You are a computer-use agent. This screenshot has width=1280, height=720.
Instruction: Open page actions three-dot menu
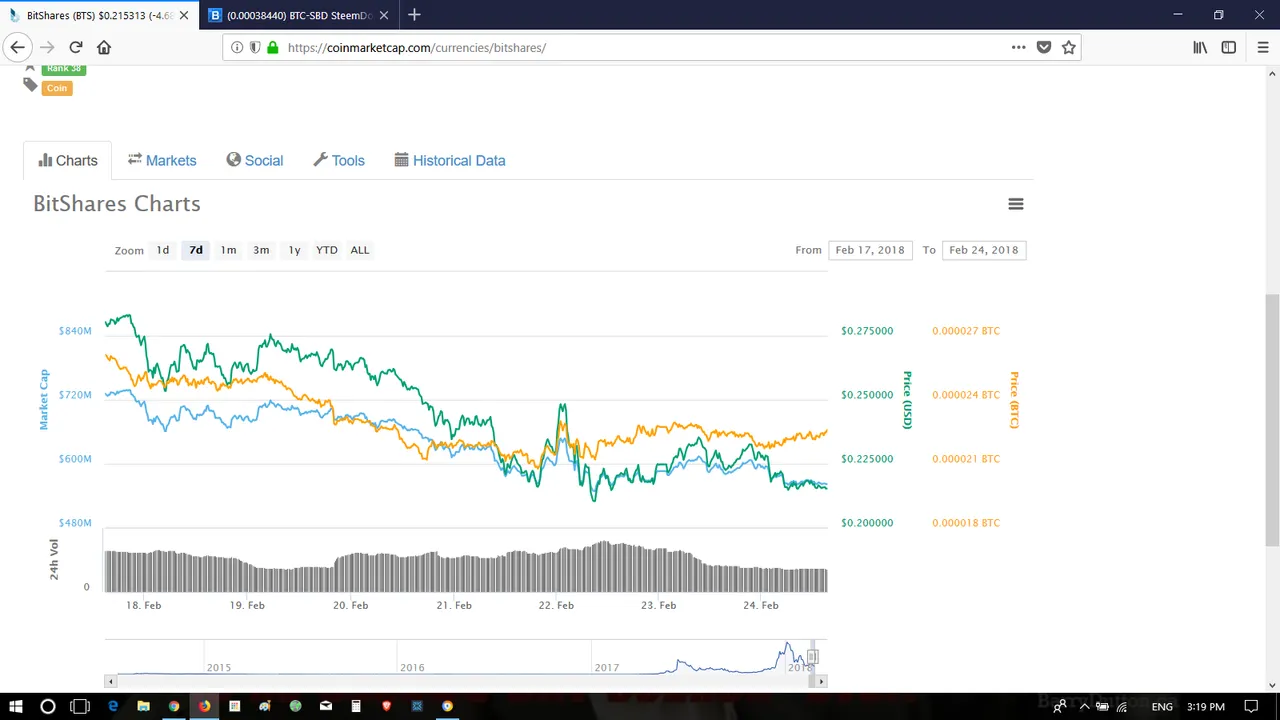click(1018, 47)
